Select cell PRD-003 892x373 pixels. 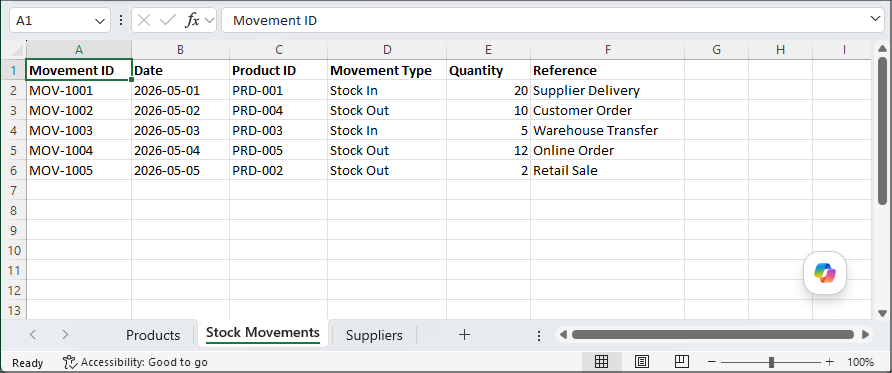279,130
